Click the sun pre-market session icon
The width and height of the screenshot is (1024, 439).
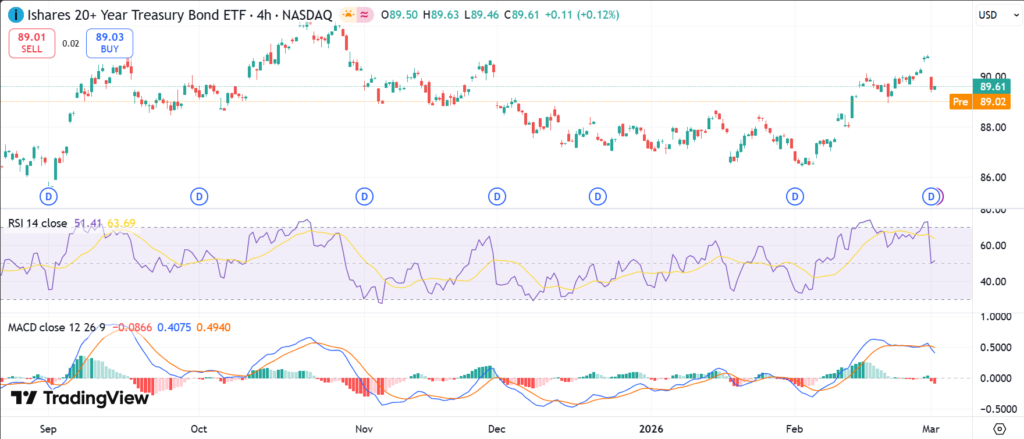[x=348, y=14]
